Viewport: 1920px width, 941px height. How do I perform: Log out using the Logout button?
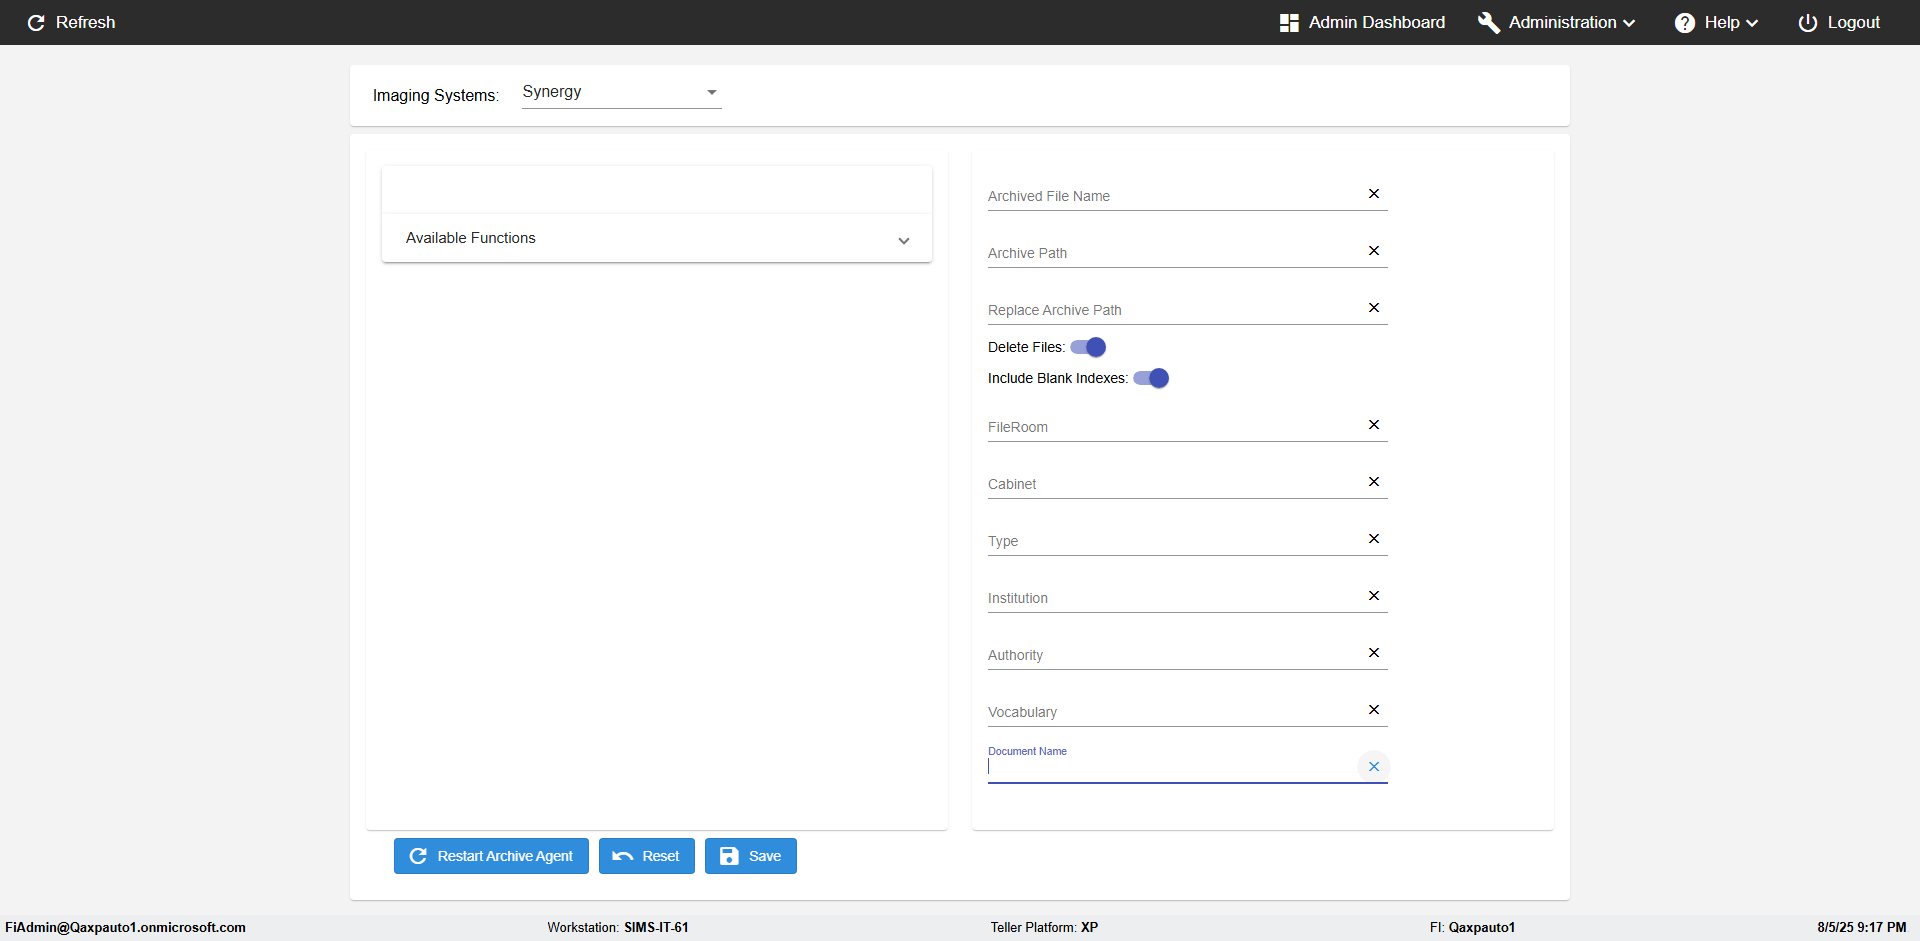1839,22
